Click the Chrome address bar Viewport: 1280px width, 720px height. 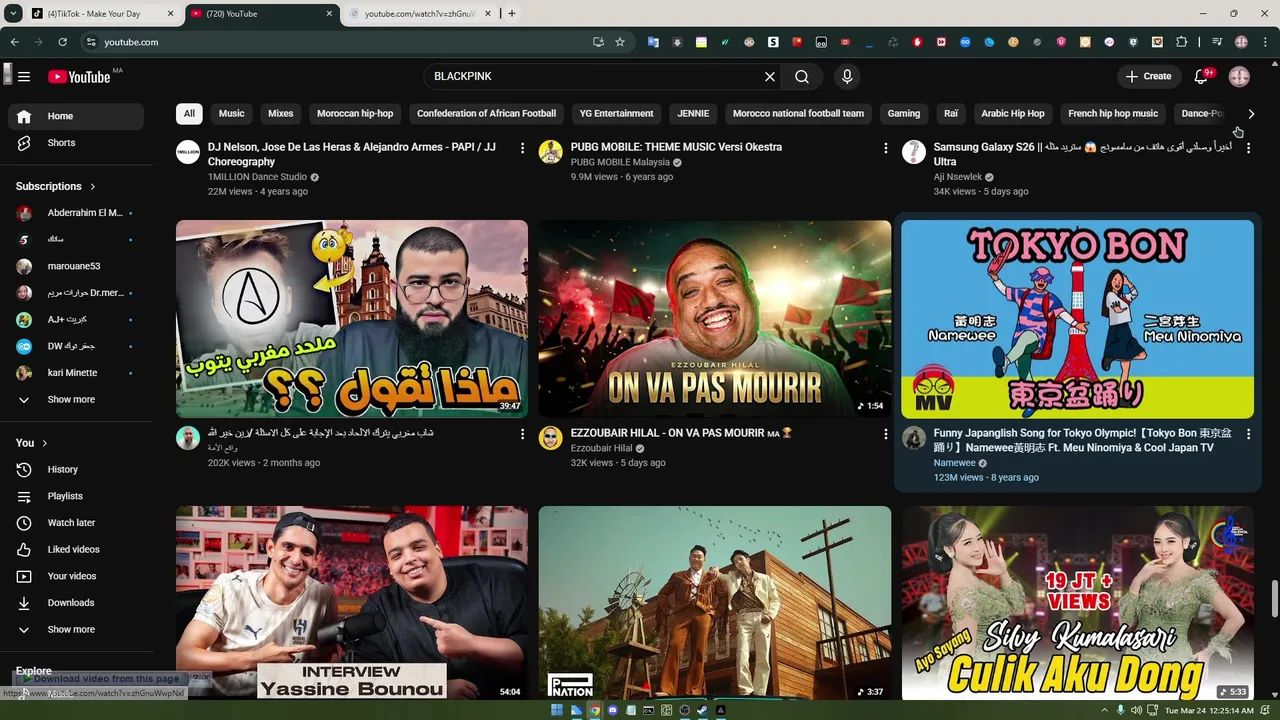(340, 42)
